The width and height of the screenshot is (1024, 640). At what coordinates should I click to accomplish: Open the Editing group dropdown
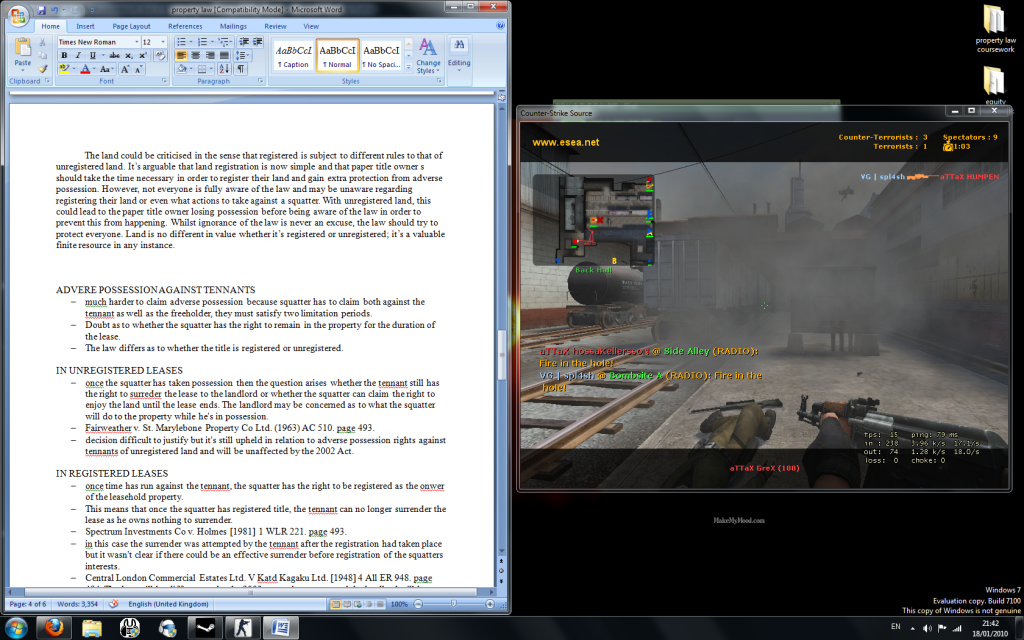pos(459,56)
